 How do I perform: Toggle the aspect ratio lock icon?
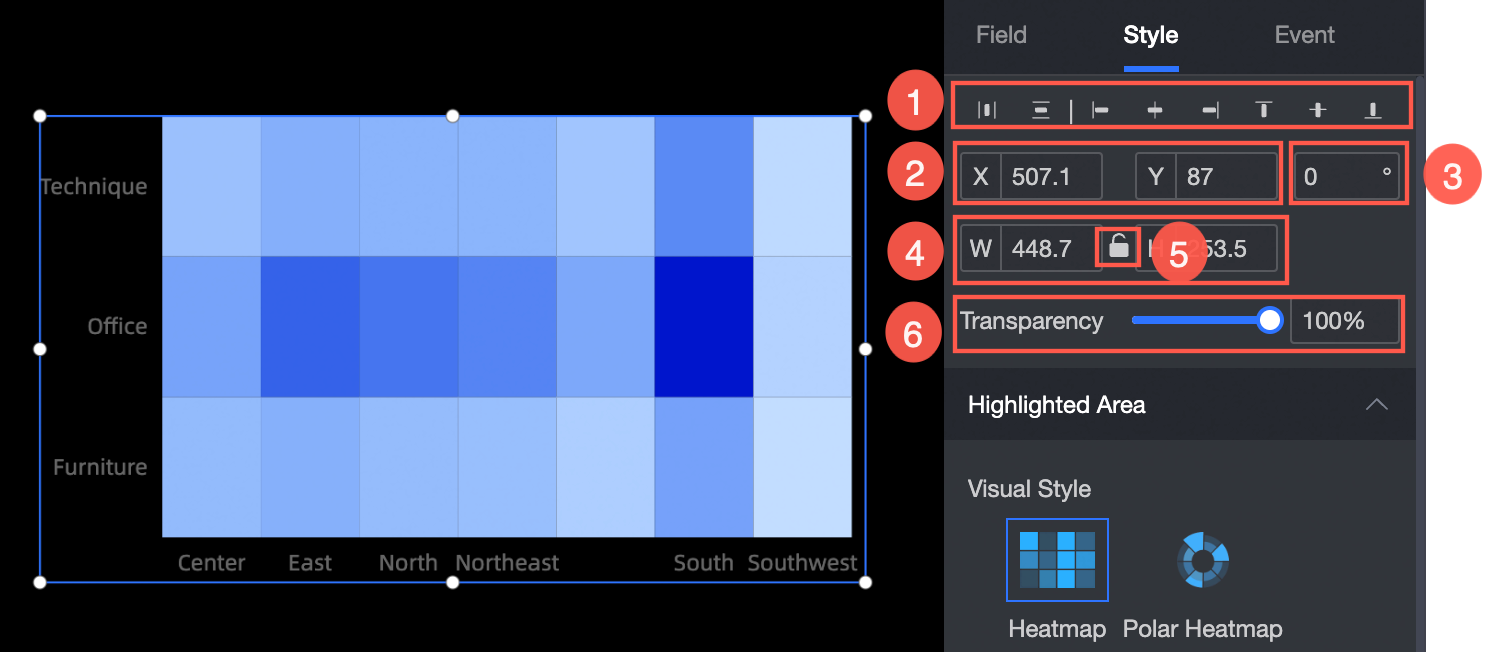[x=1119, y=247]
